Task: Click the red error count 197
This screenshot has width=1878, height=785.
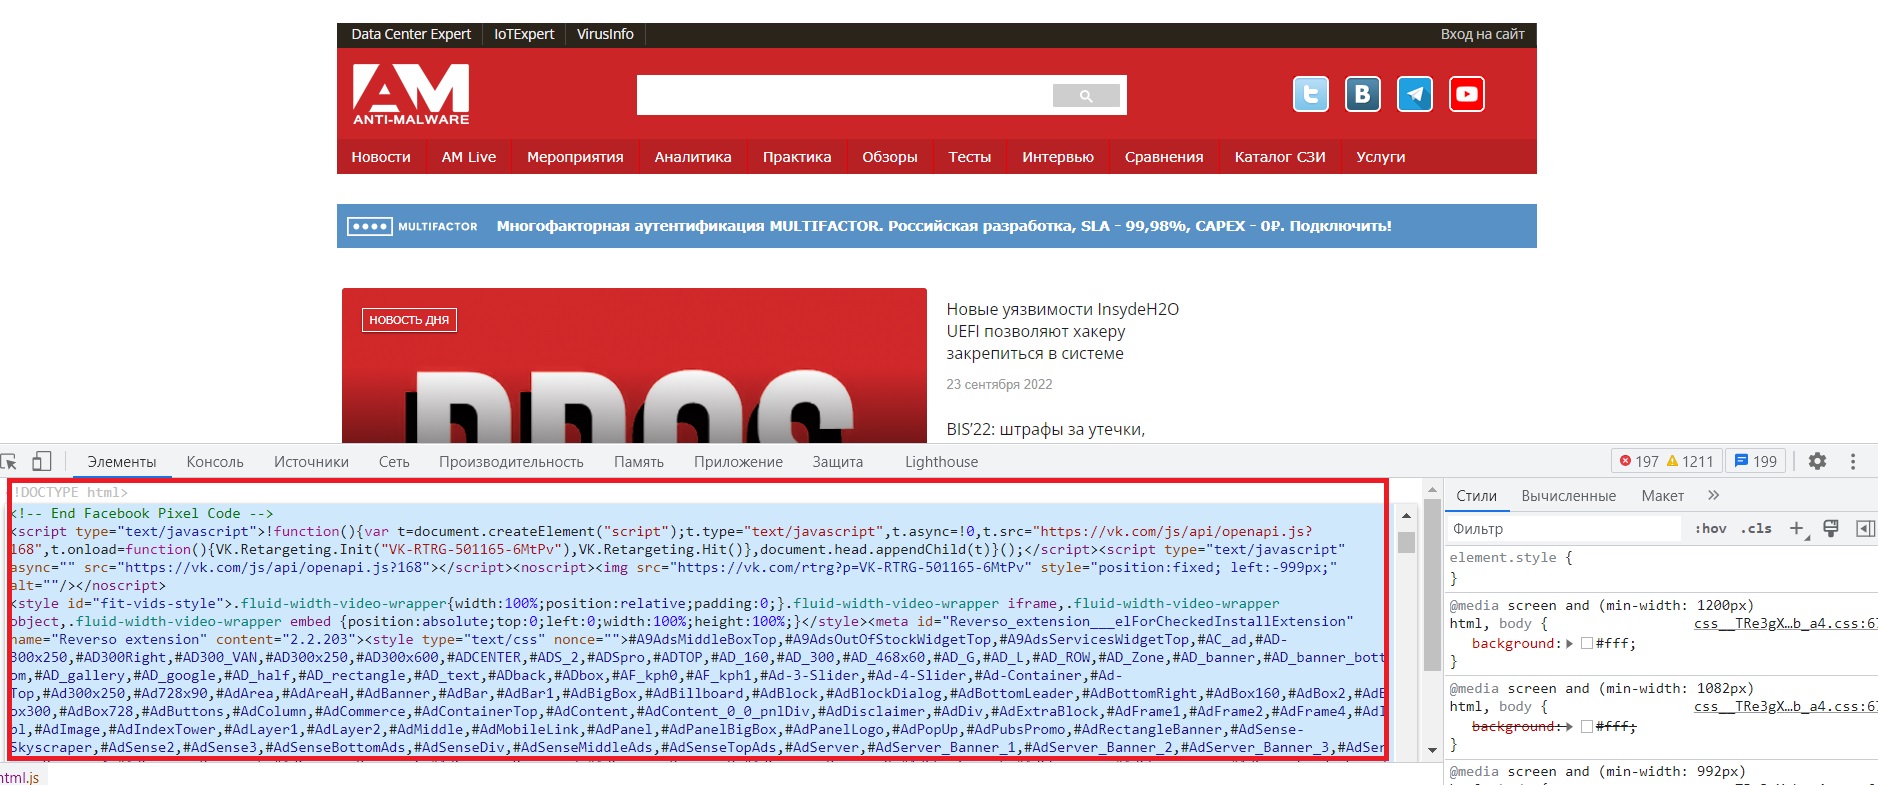Action: pyautogui.click(x=1639, y=461)
